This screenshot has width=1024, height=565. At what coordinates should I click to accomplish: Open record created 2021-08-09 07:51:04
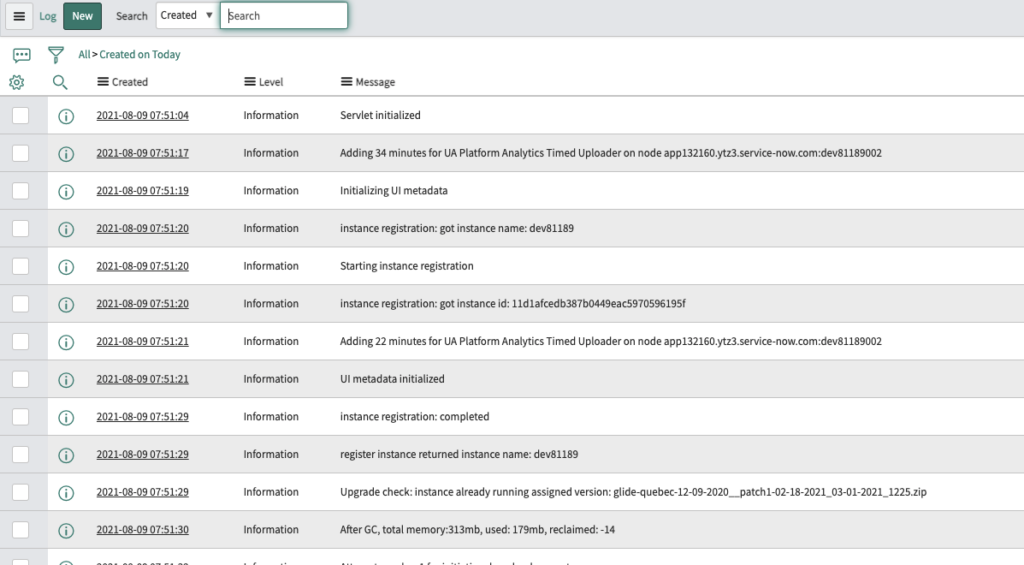(x=142, y=116)
